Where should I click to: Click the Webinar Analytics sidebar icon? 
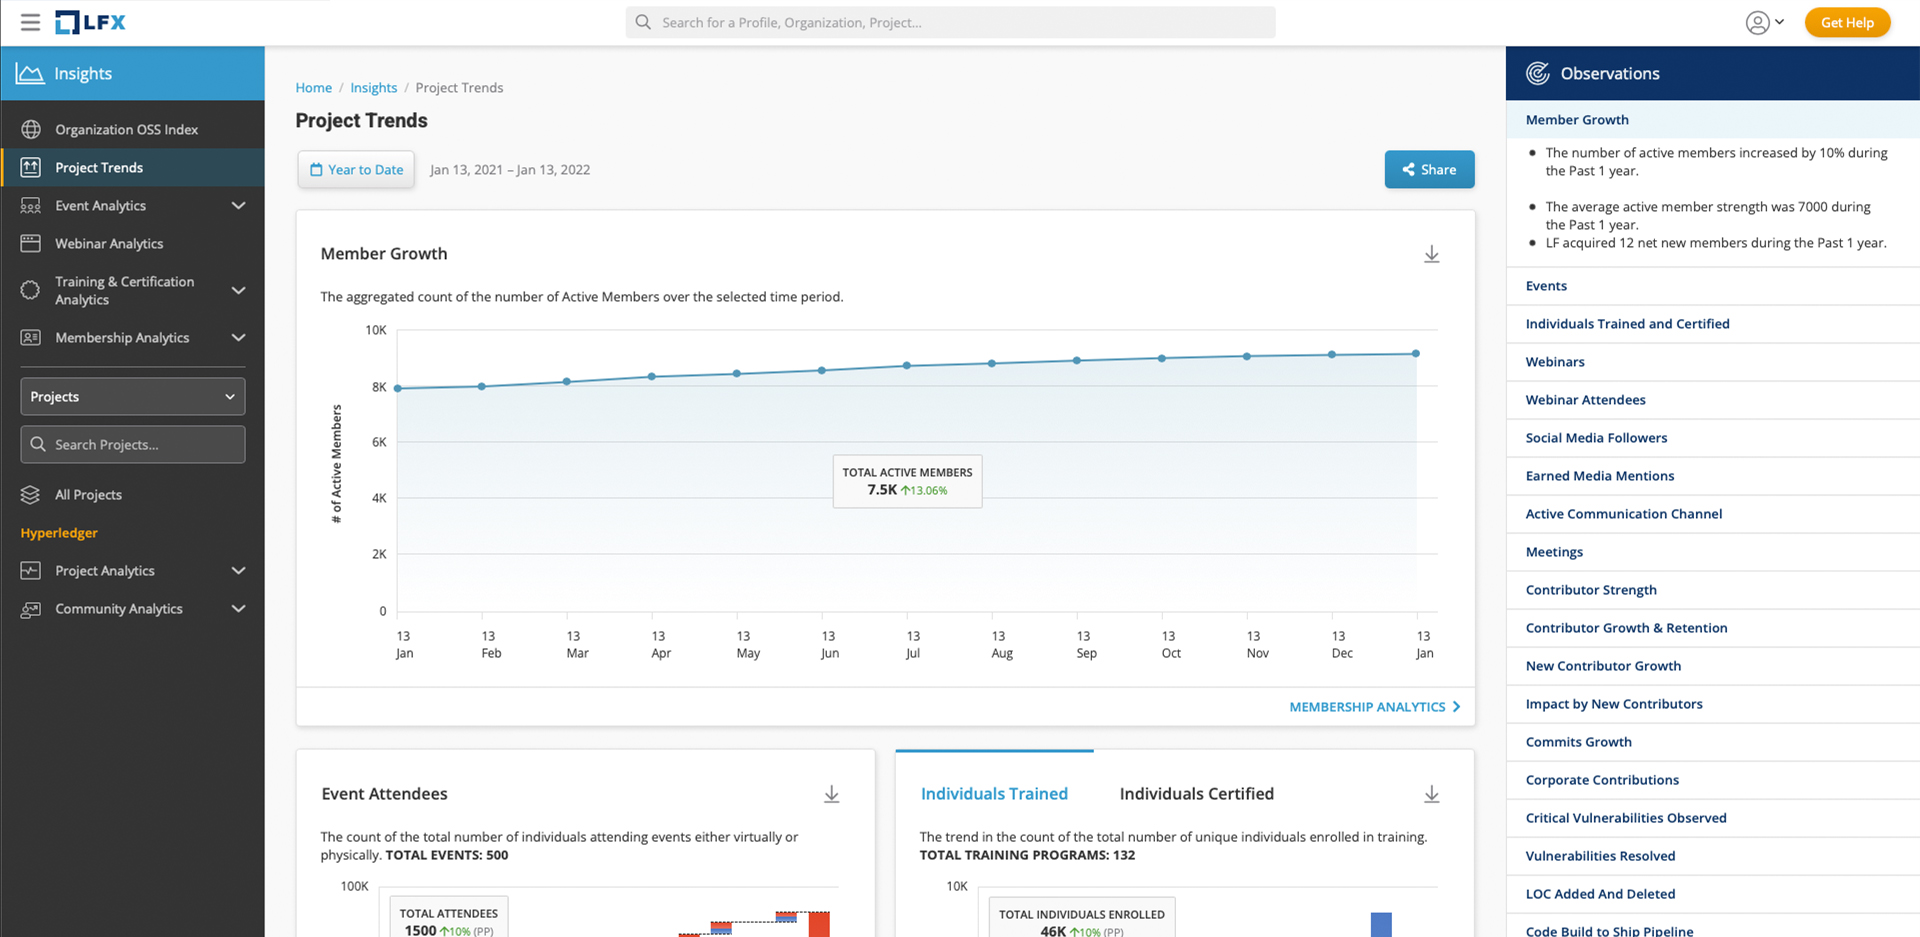pyautogui.click(x=31, y=244)
